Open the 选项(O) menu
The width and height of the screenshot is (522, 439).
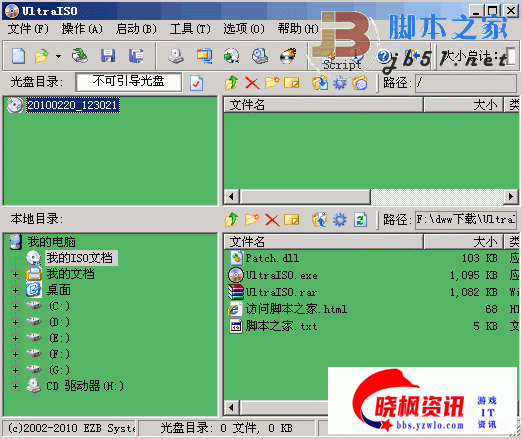click(x=244, y=29)
